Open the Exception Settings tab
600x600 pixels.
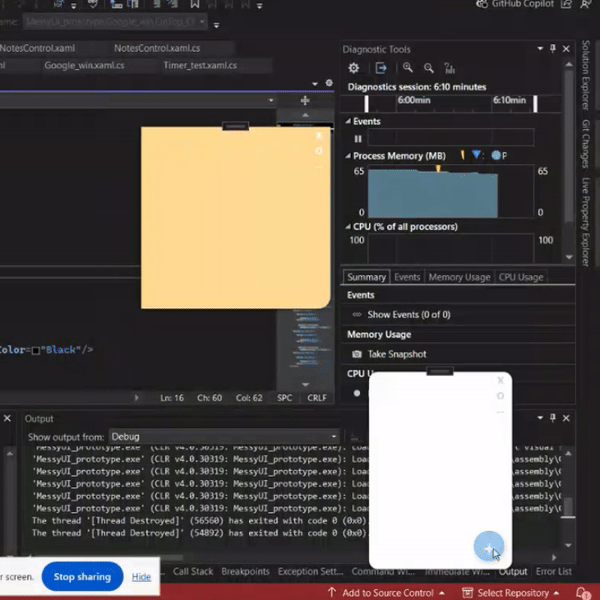[310, 571]
